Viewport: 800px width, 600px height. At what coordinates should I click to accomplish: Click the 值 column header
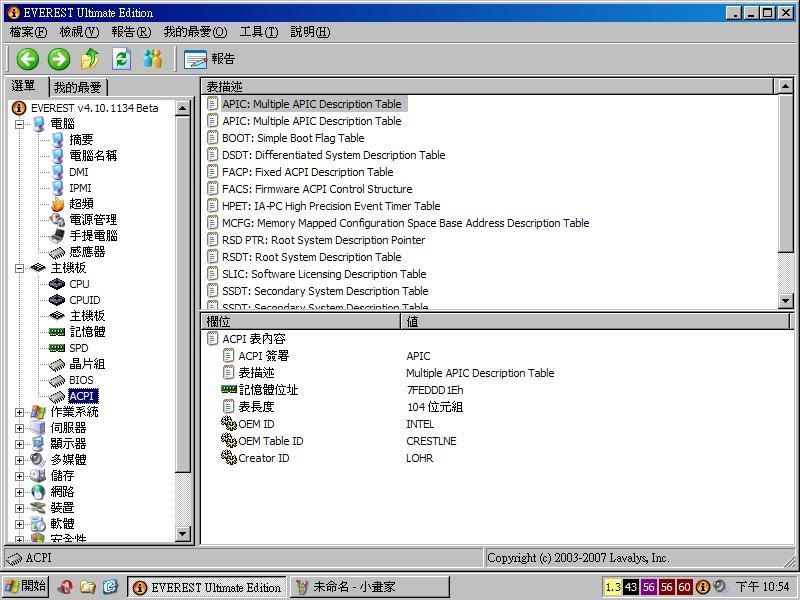point(595,321)
